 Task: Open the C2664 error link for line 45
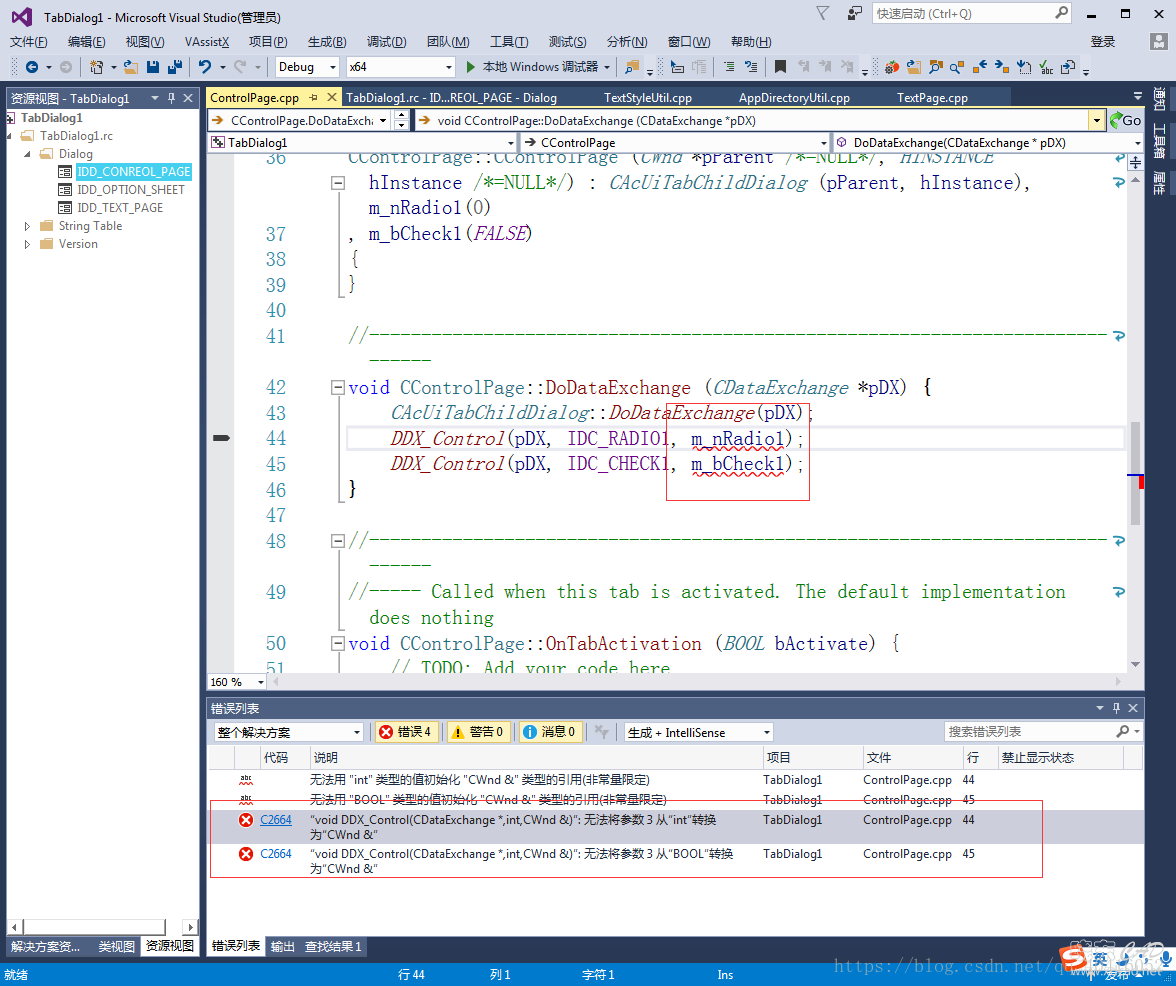(x=275, y=853)
